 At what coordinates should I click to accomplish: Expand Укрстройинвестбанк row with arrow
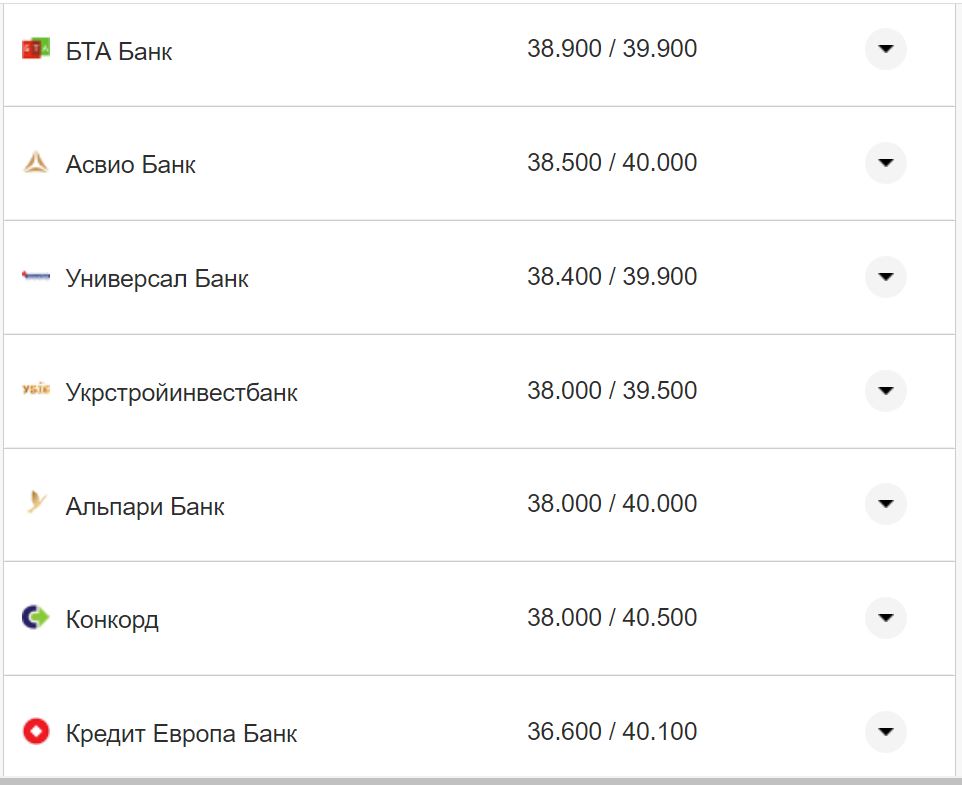coord(885,391)
